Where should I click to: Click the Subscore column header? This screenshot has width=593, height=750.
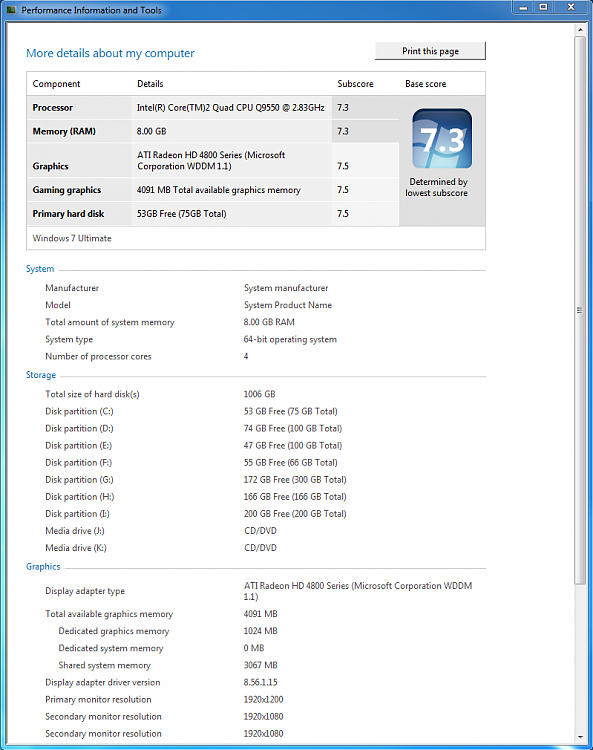point(355,84)
